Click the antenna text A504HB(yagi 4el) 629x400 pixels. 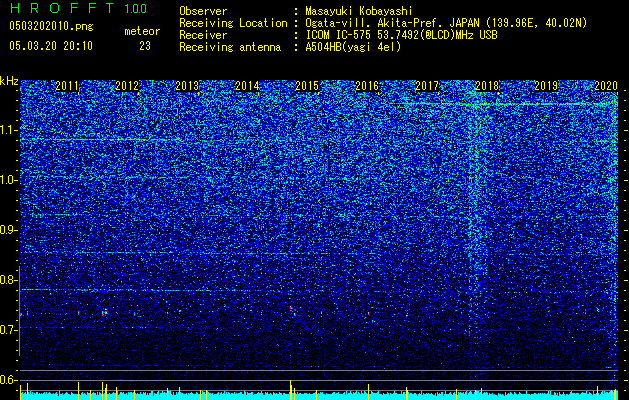tap(353, 47)
